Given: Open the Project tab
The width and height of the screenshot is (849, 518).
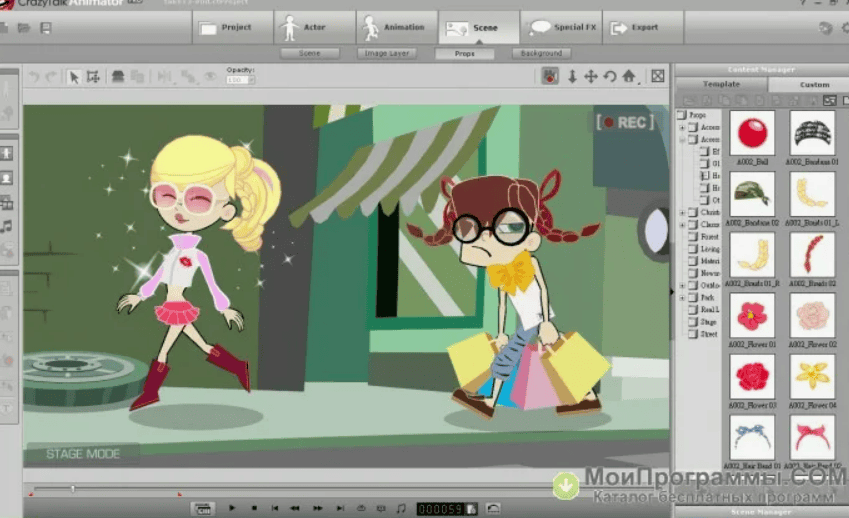Looking at the screenshot, I should pyautogui.click(x=233, y=27).
